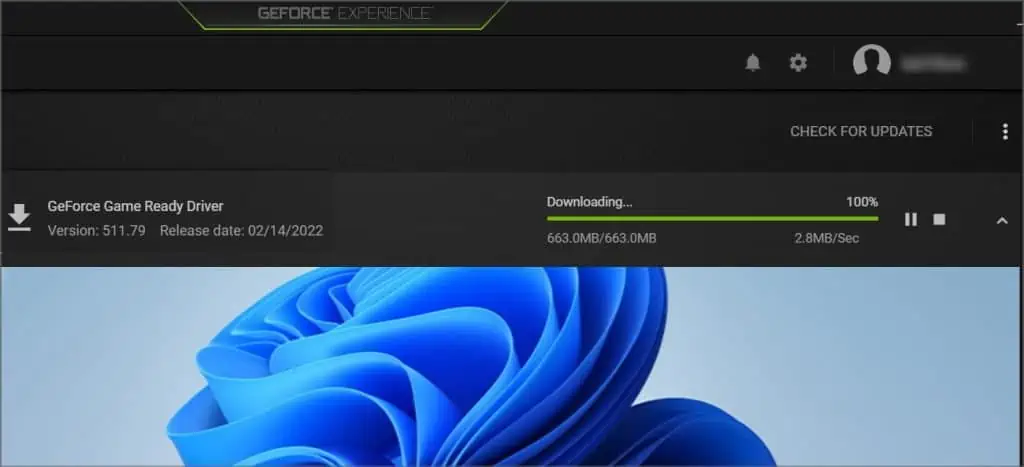Click the GeForce Experience logo

coord(345,13)
